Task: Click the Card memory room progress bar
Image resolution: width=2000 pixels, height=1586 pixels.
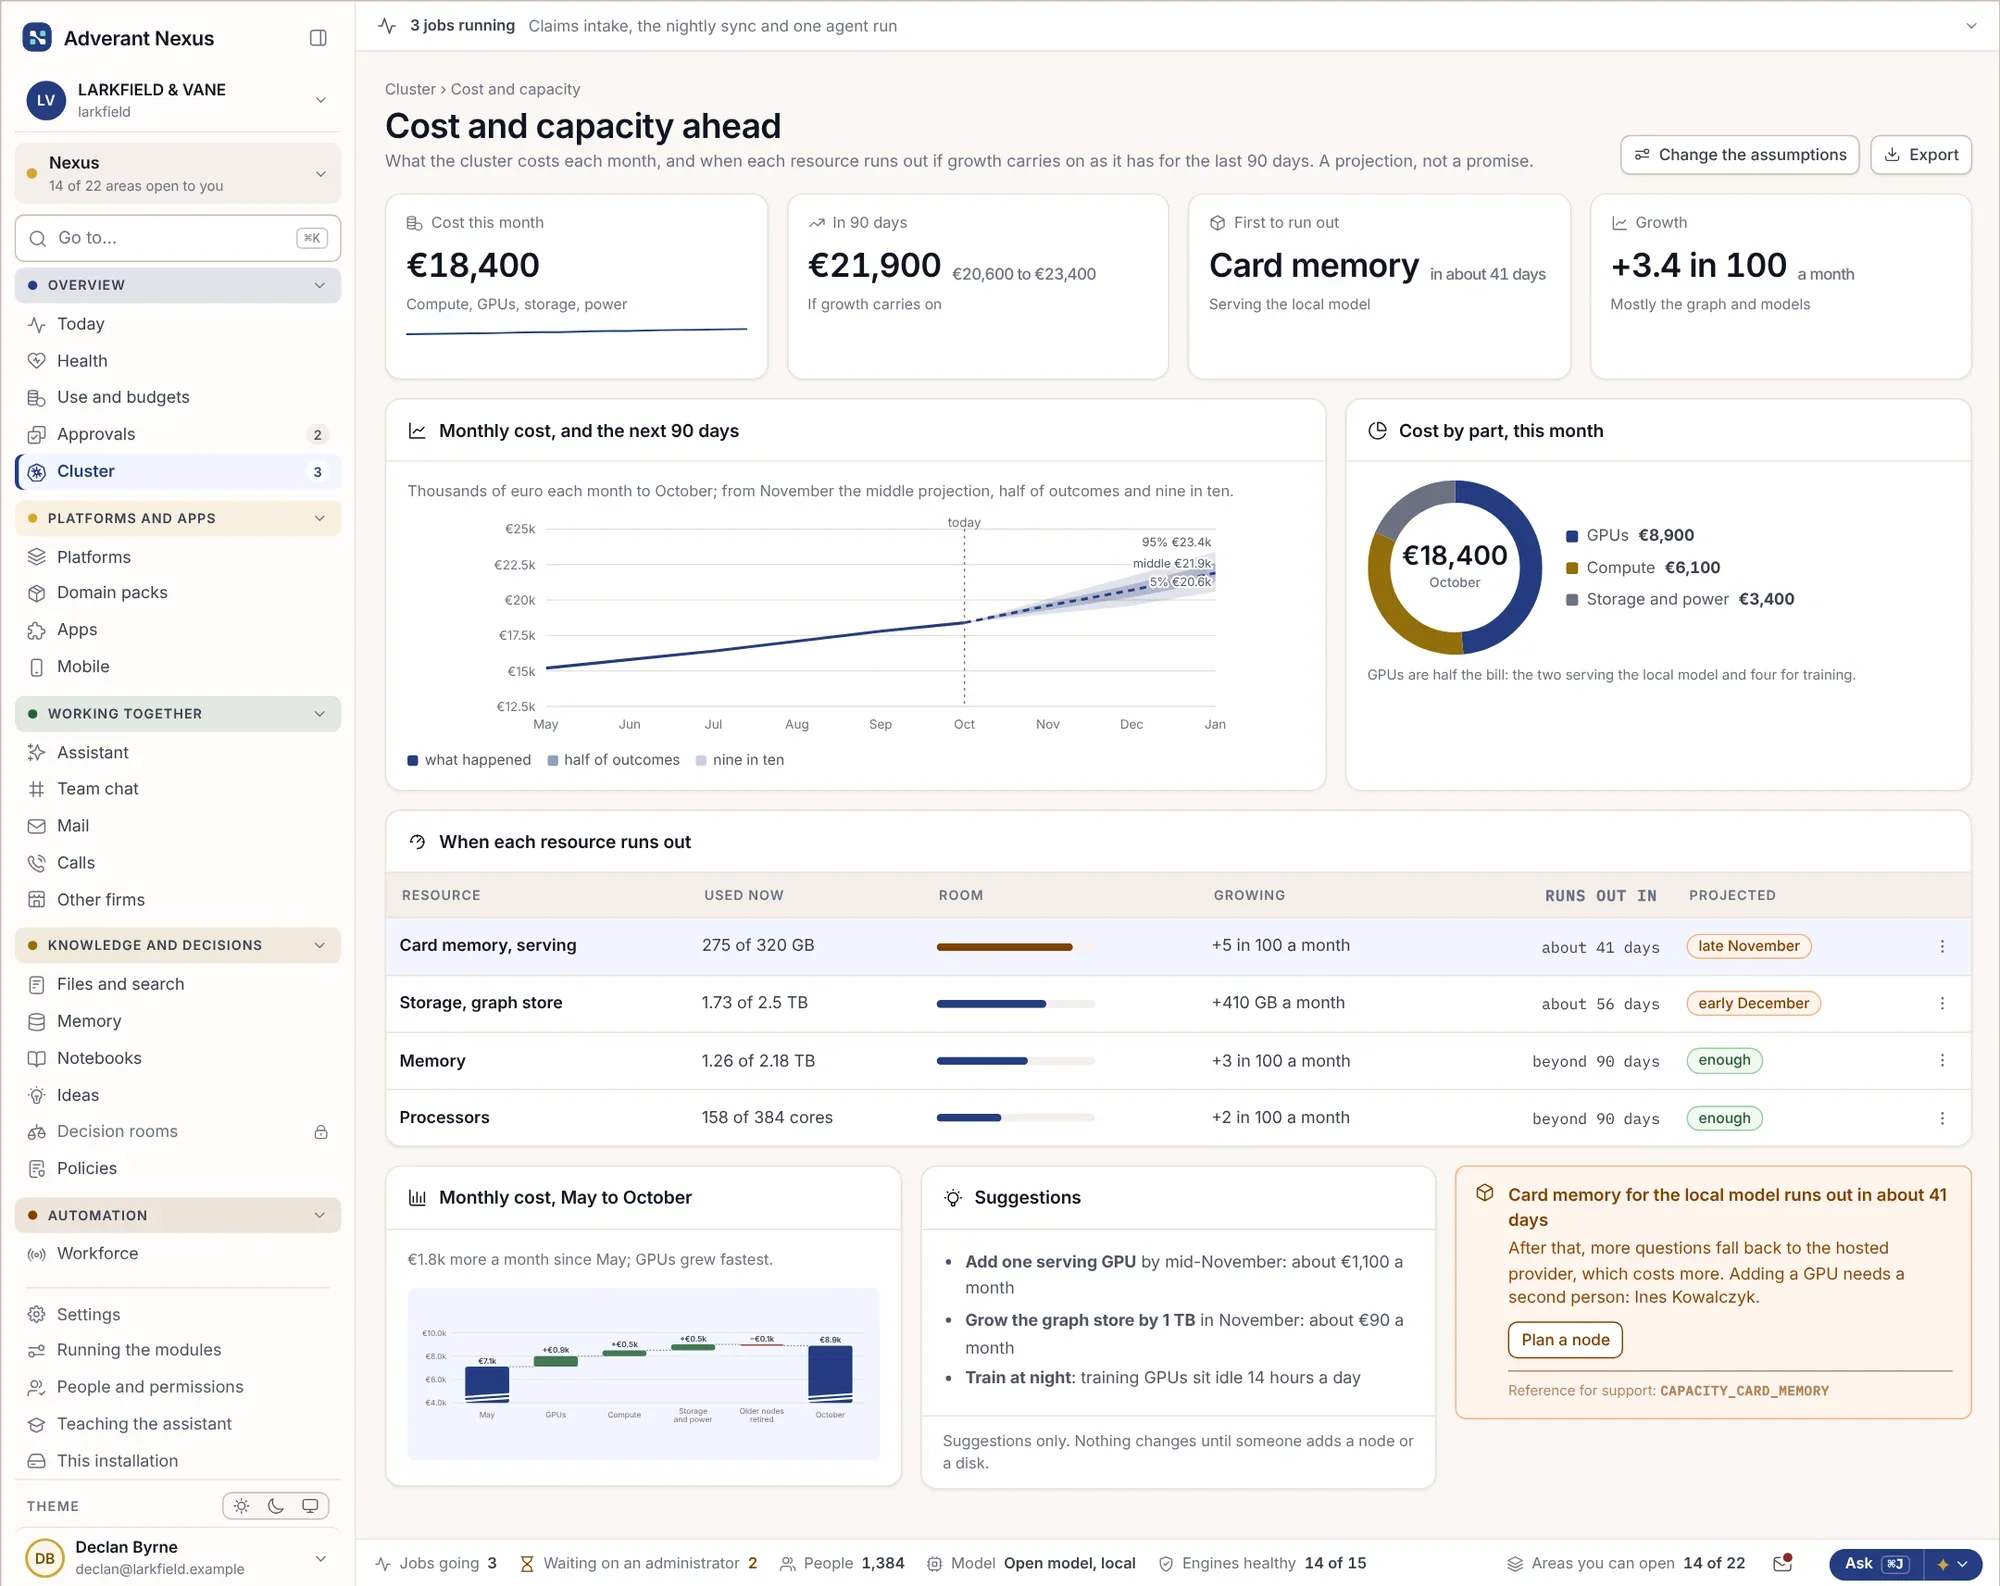Action: [x=1015, y=947]
